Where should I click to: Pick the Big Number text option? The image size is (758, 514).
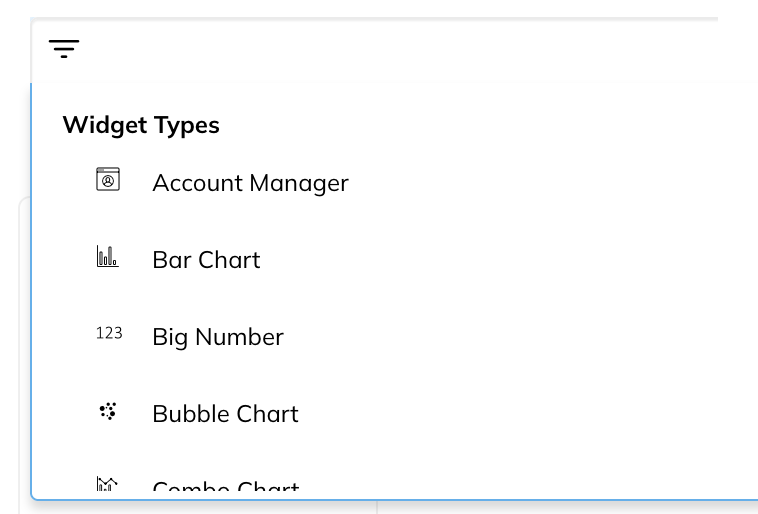click(x=218, y=337)
